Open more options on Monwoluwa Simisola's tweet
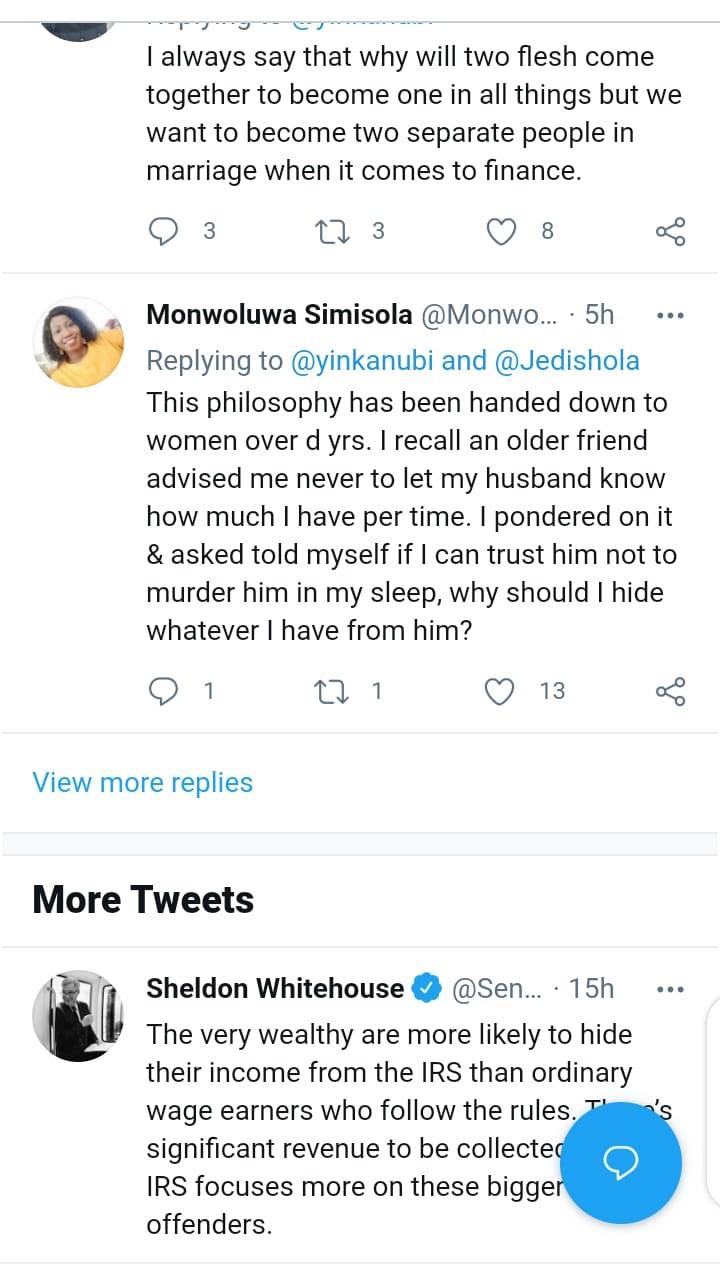The height and width of the screenshot is (1278, 720). click(669, 315)
